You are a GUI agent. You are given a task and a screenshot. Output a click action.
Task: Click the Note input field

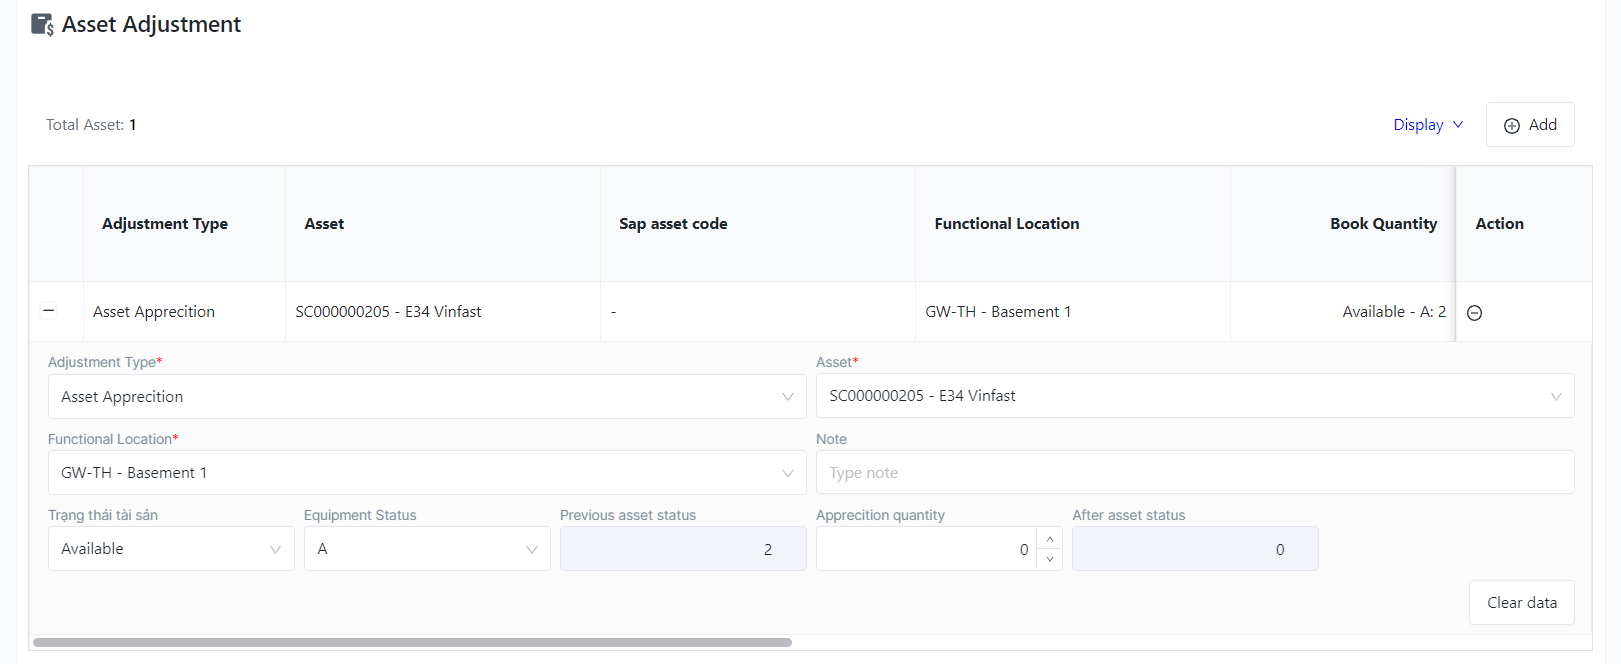point(1195,473)
